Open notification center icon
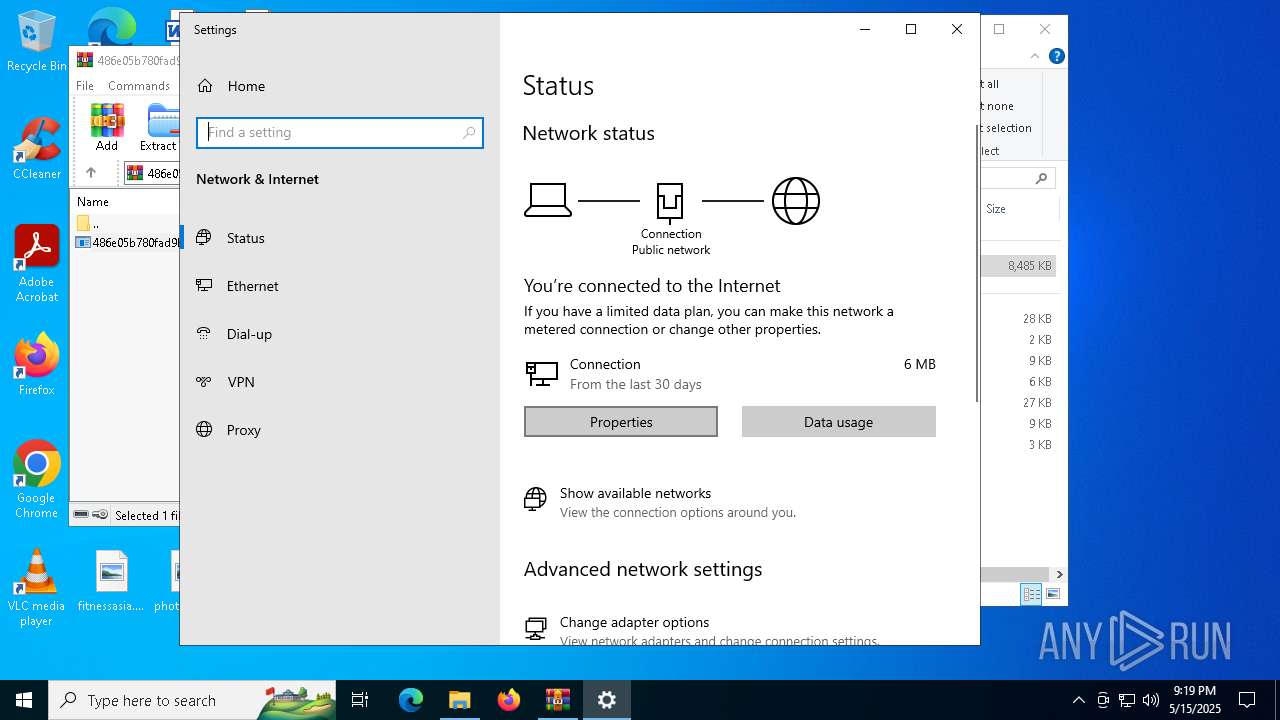The image size is (1280, 720). tap(1247, 700)
